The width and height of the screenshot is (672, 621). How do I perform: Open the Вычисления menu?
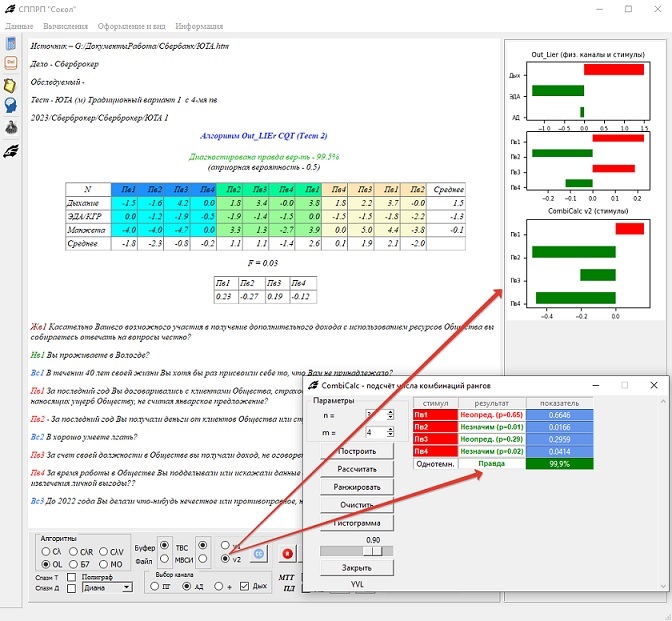click(65, 26)
